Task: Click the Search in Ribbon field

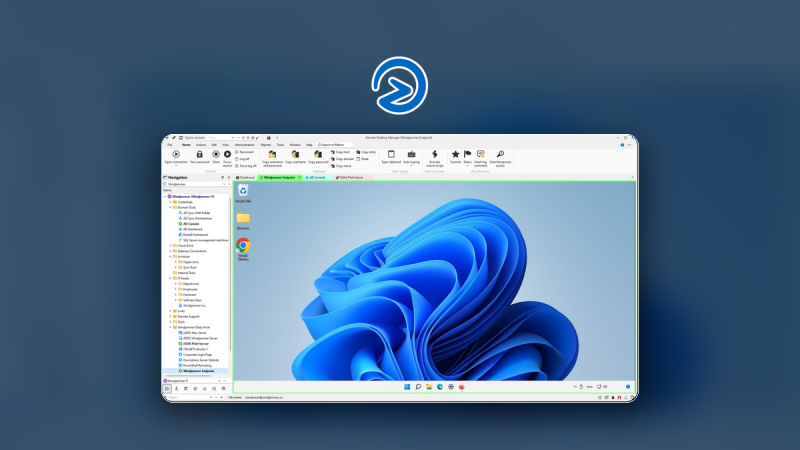Action: 334,145
